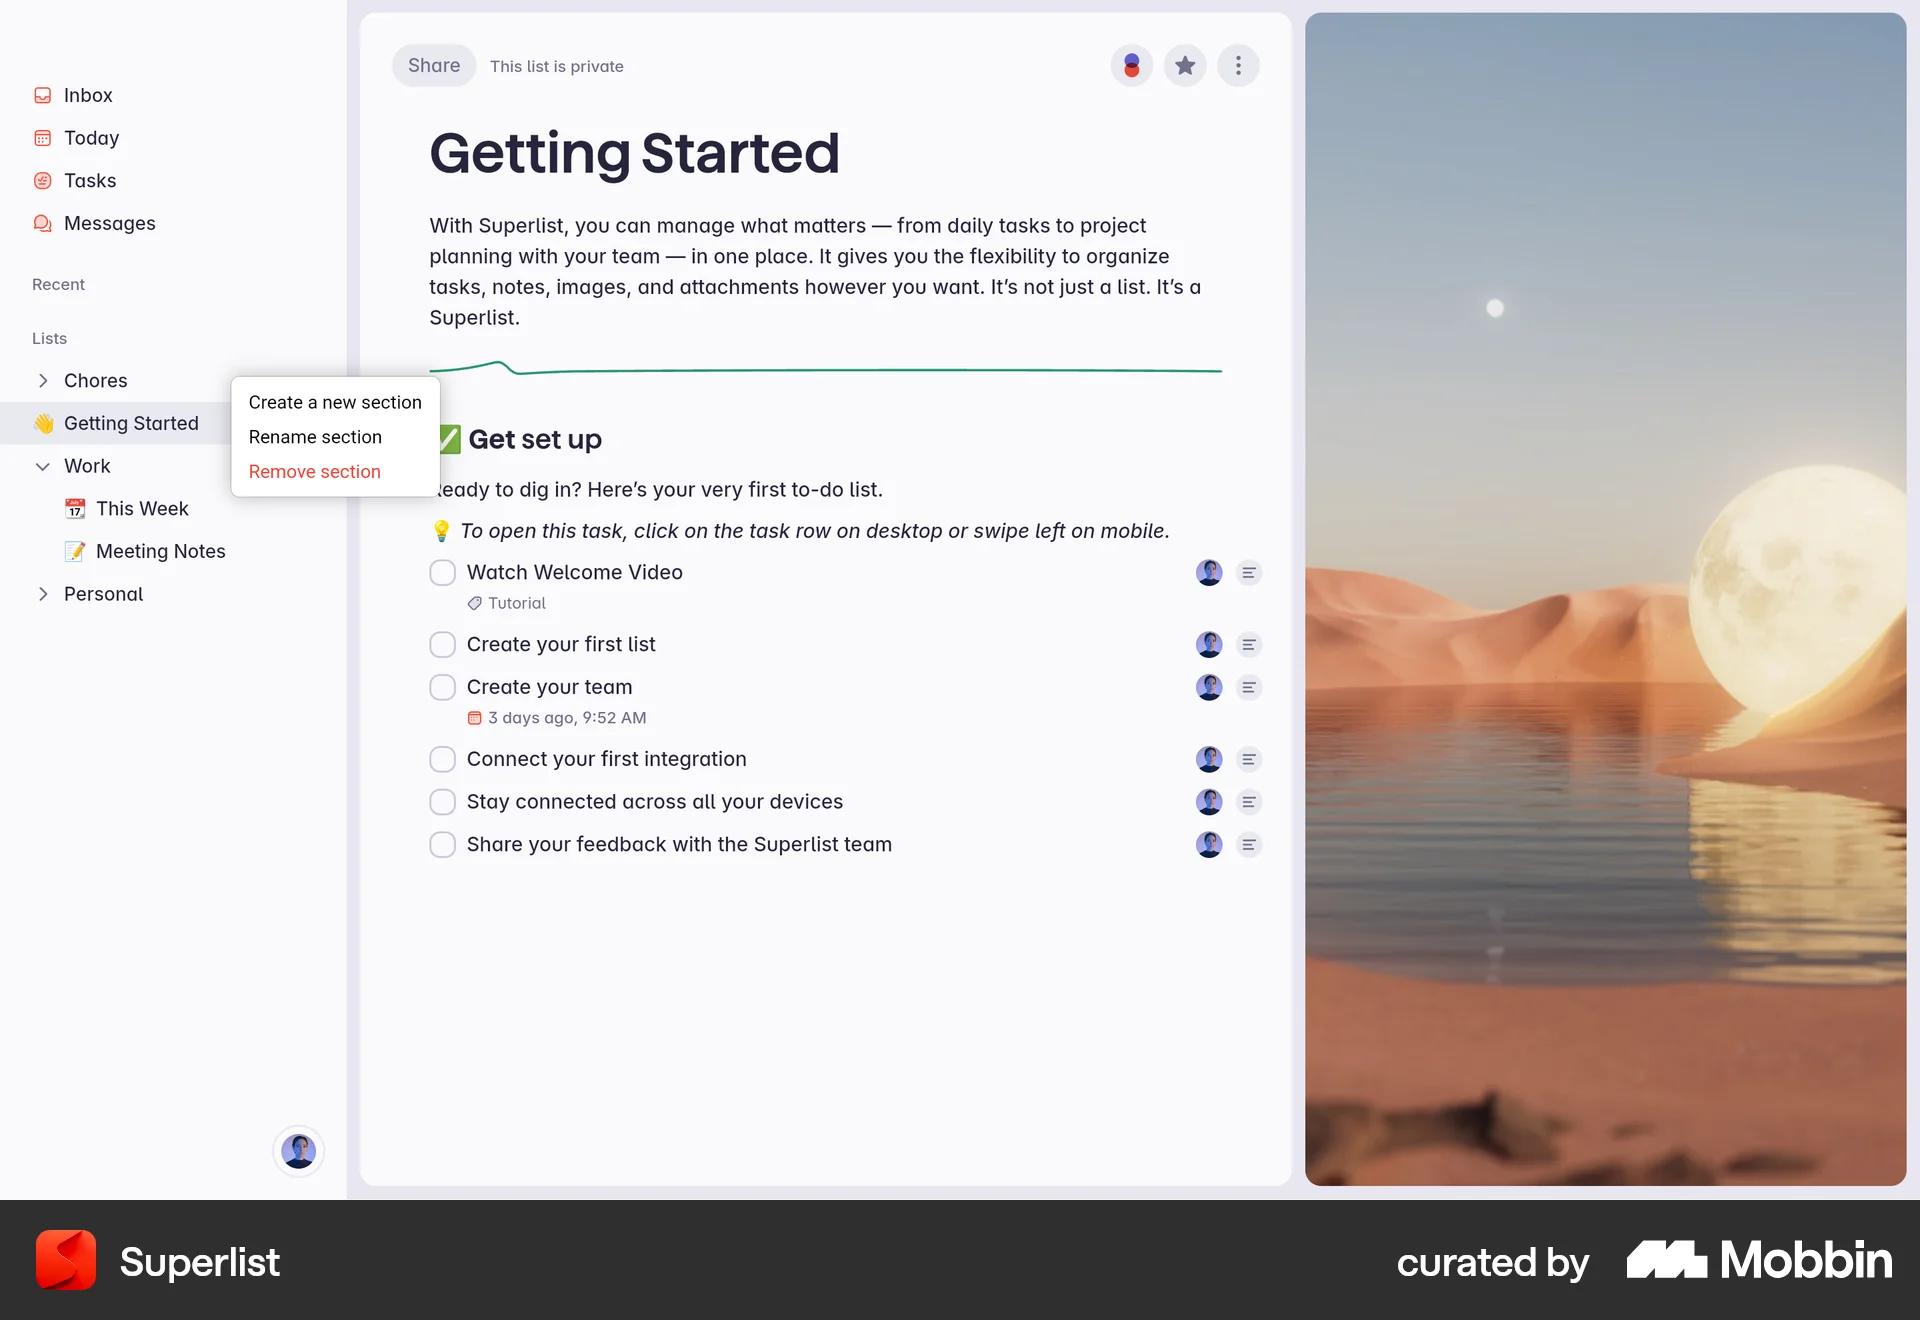1920x1320 pixels.
Task: Star the Getting Started list as favorite
Action: 1184,65
